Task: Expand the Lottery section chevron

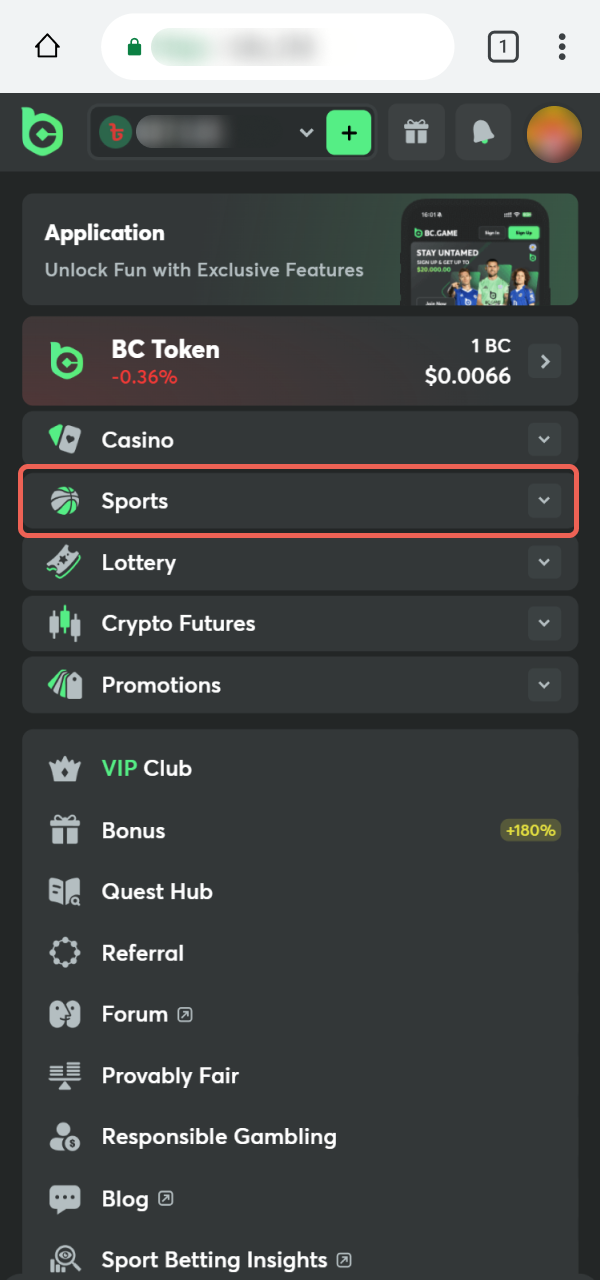Action: pos(544,562)
